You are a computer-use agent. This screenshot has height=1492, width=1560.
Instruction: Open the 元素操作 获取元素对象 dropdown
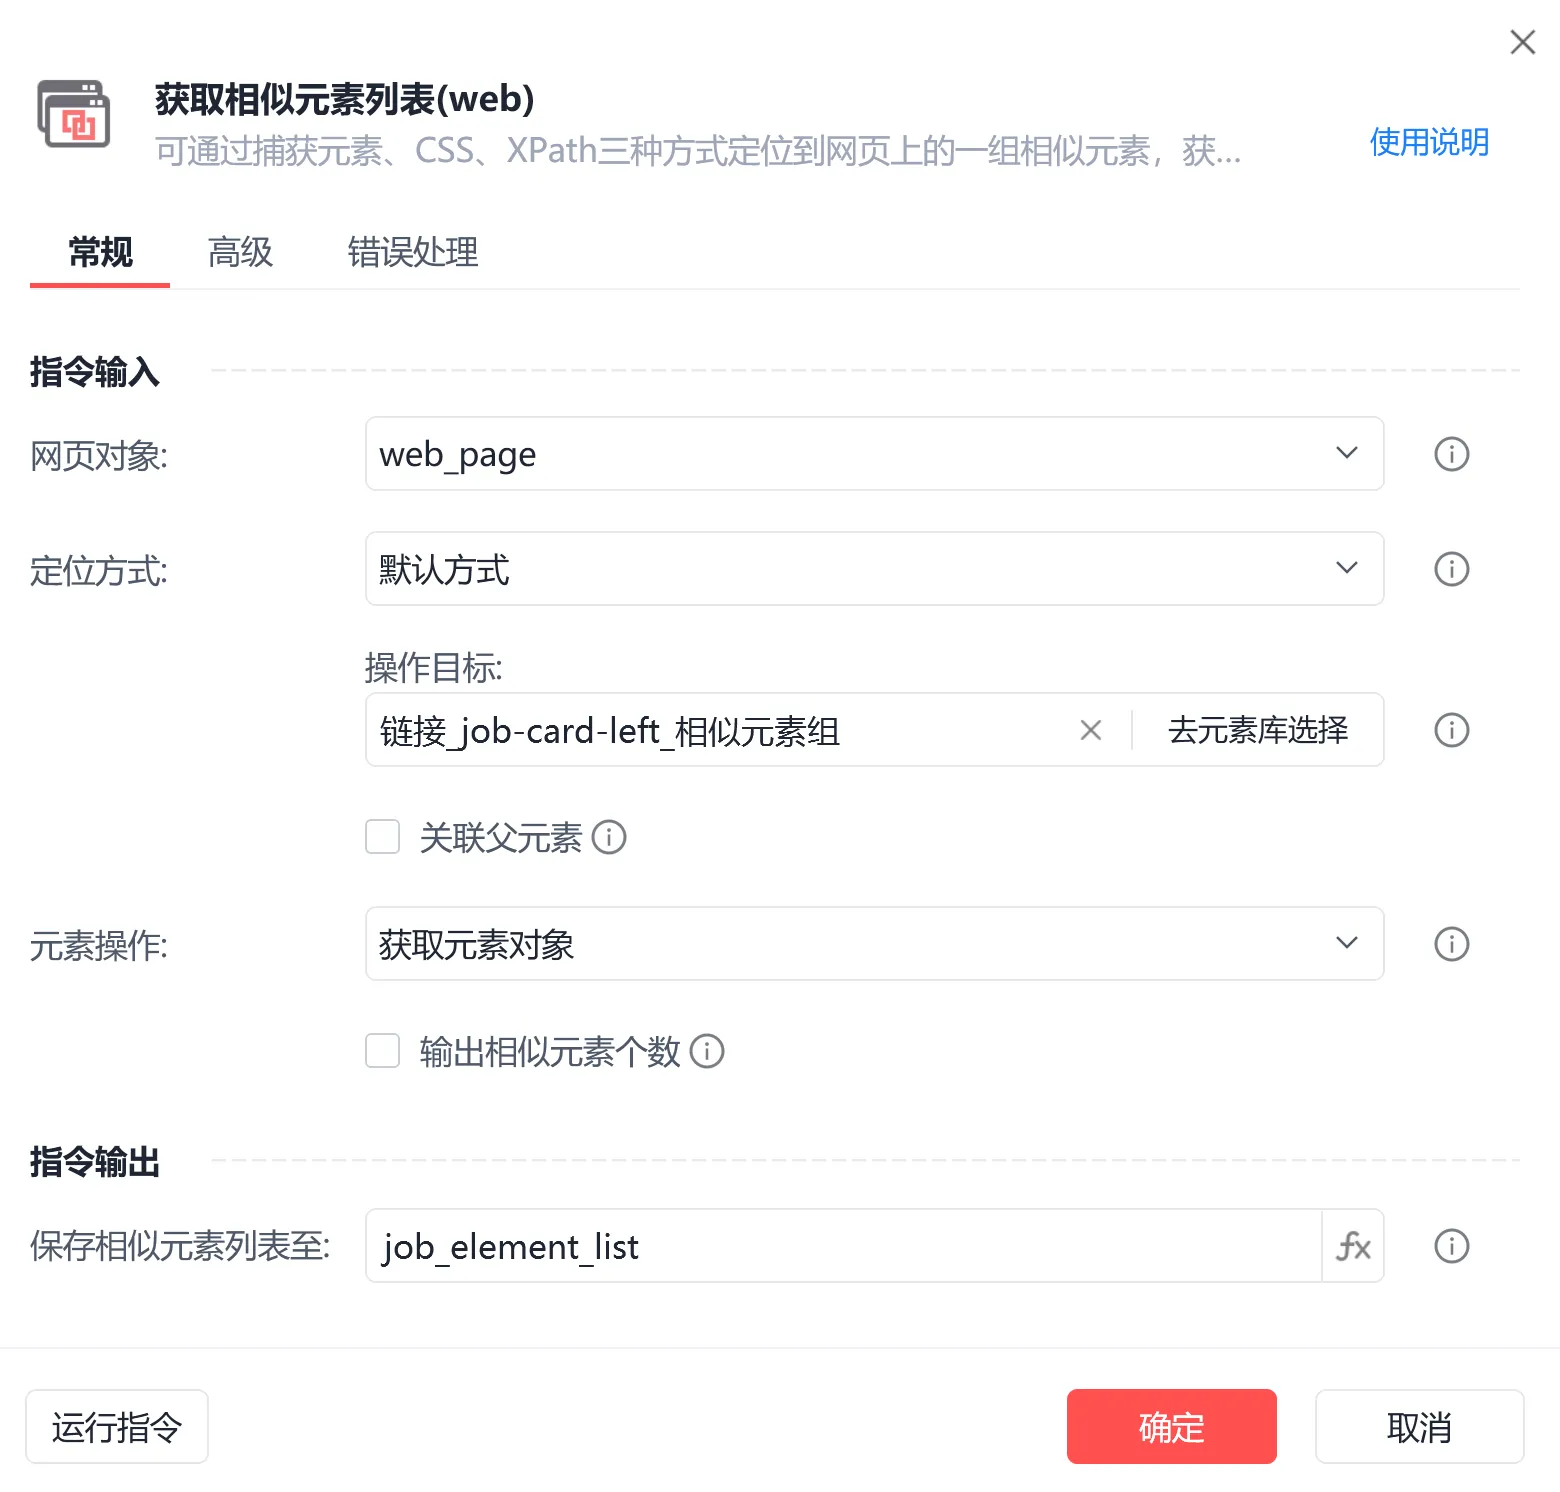coord(874,944)
